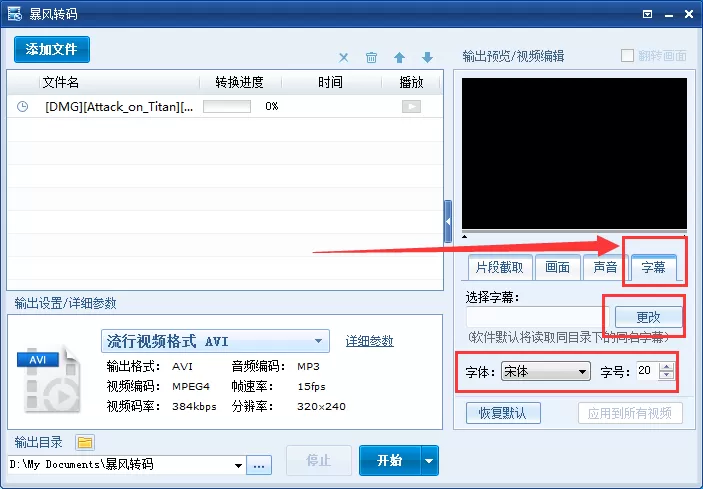Minimize the 暴风转码 window
The width and height of the screenshot is (703, 489).
669,14
